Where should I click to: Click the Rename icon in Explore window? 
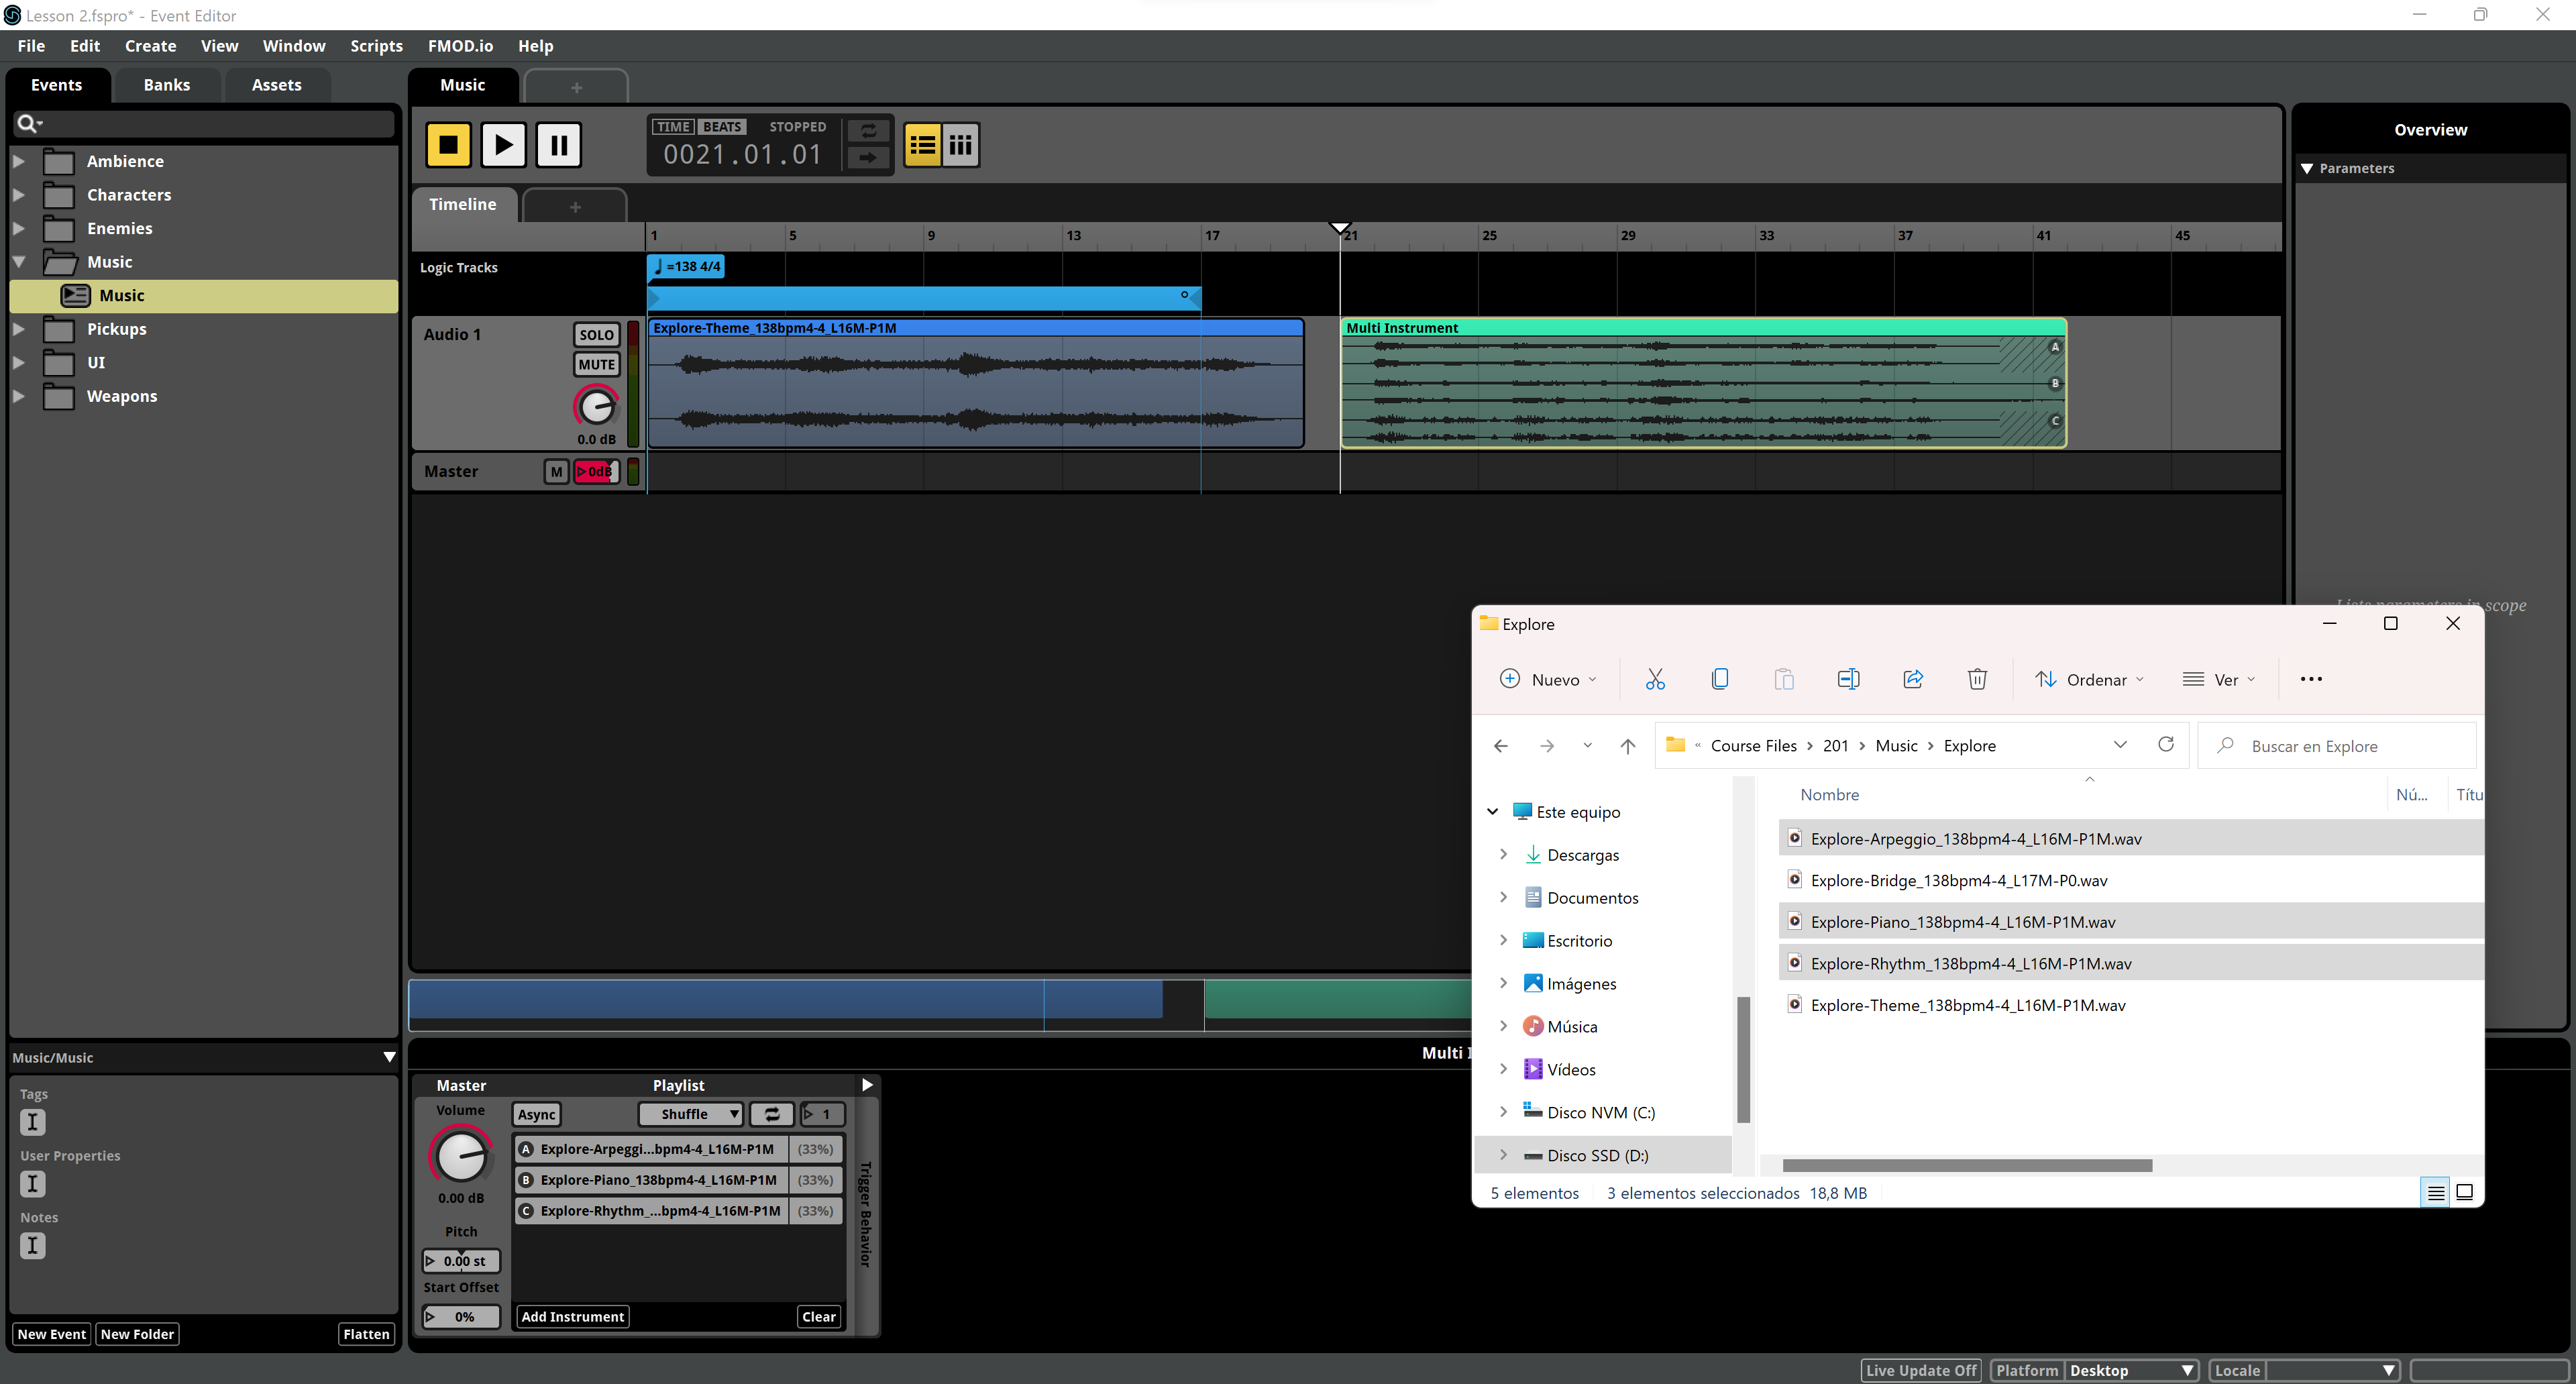[x=1848, y=679]
